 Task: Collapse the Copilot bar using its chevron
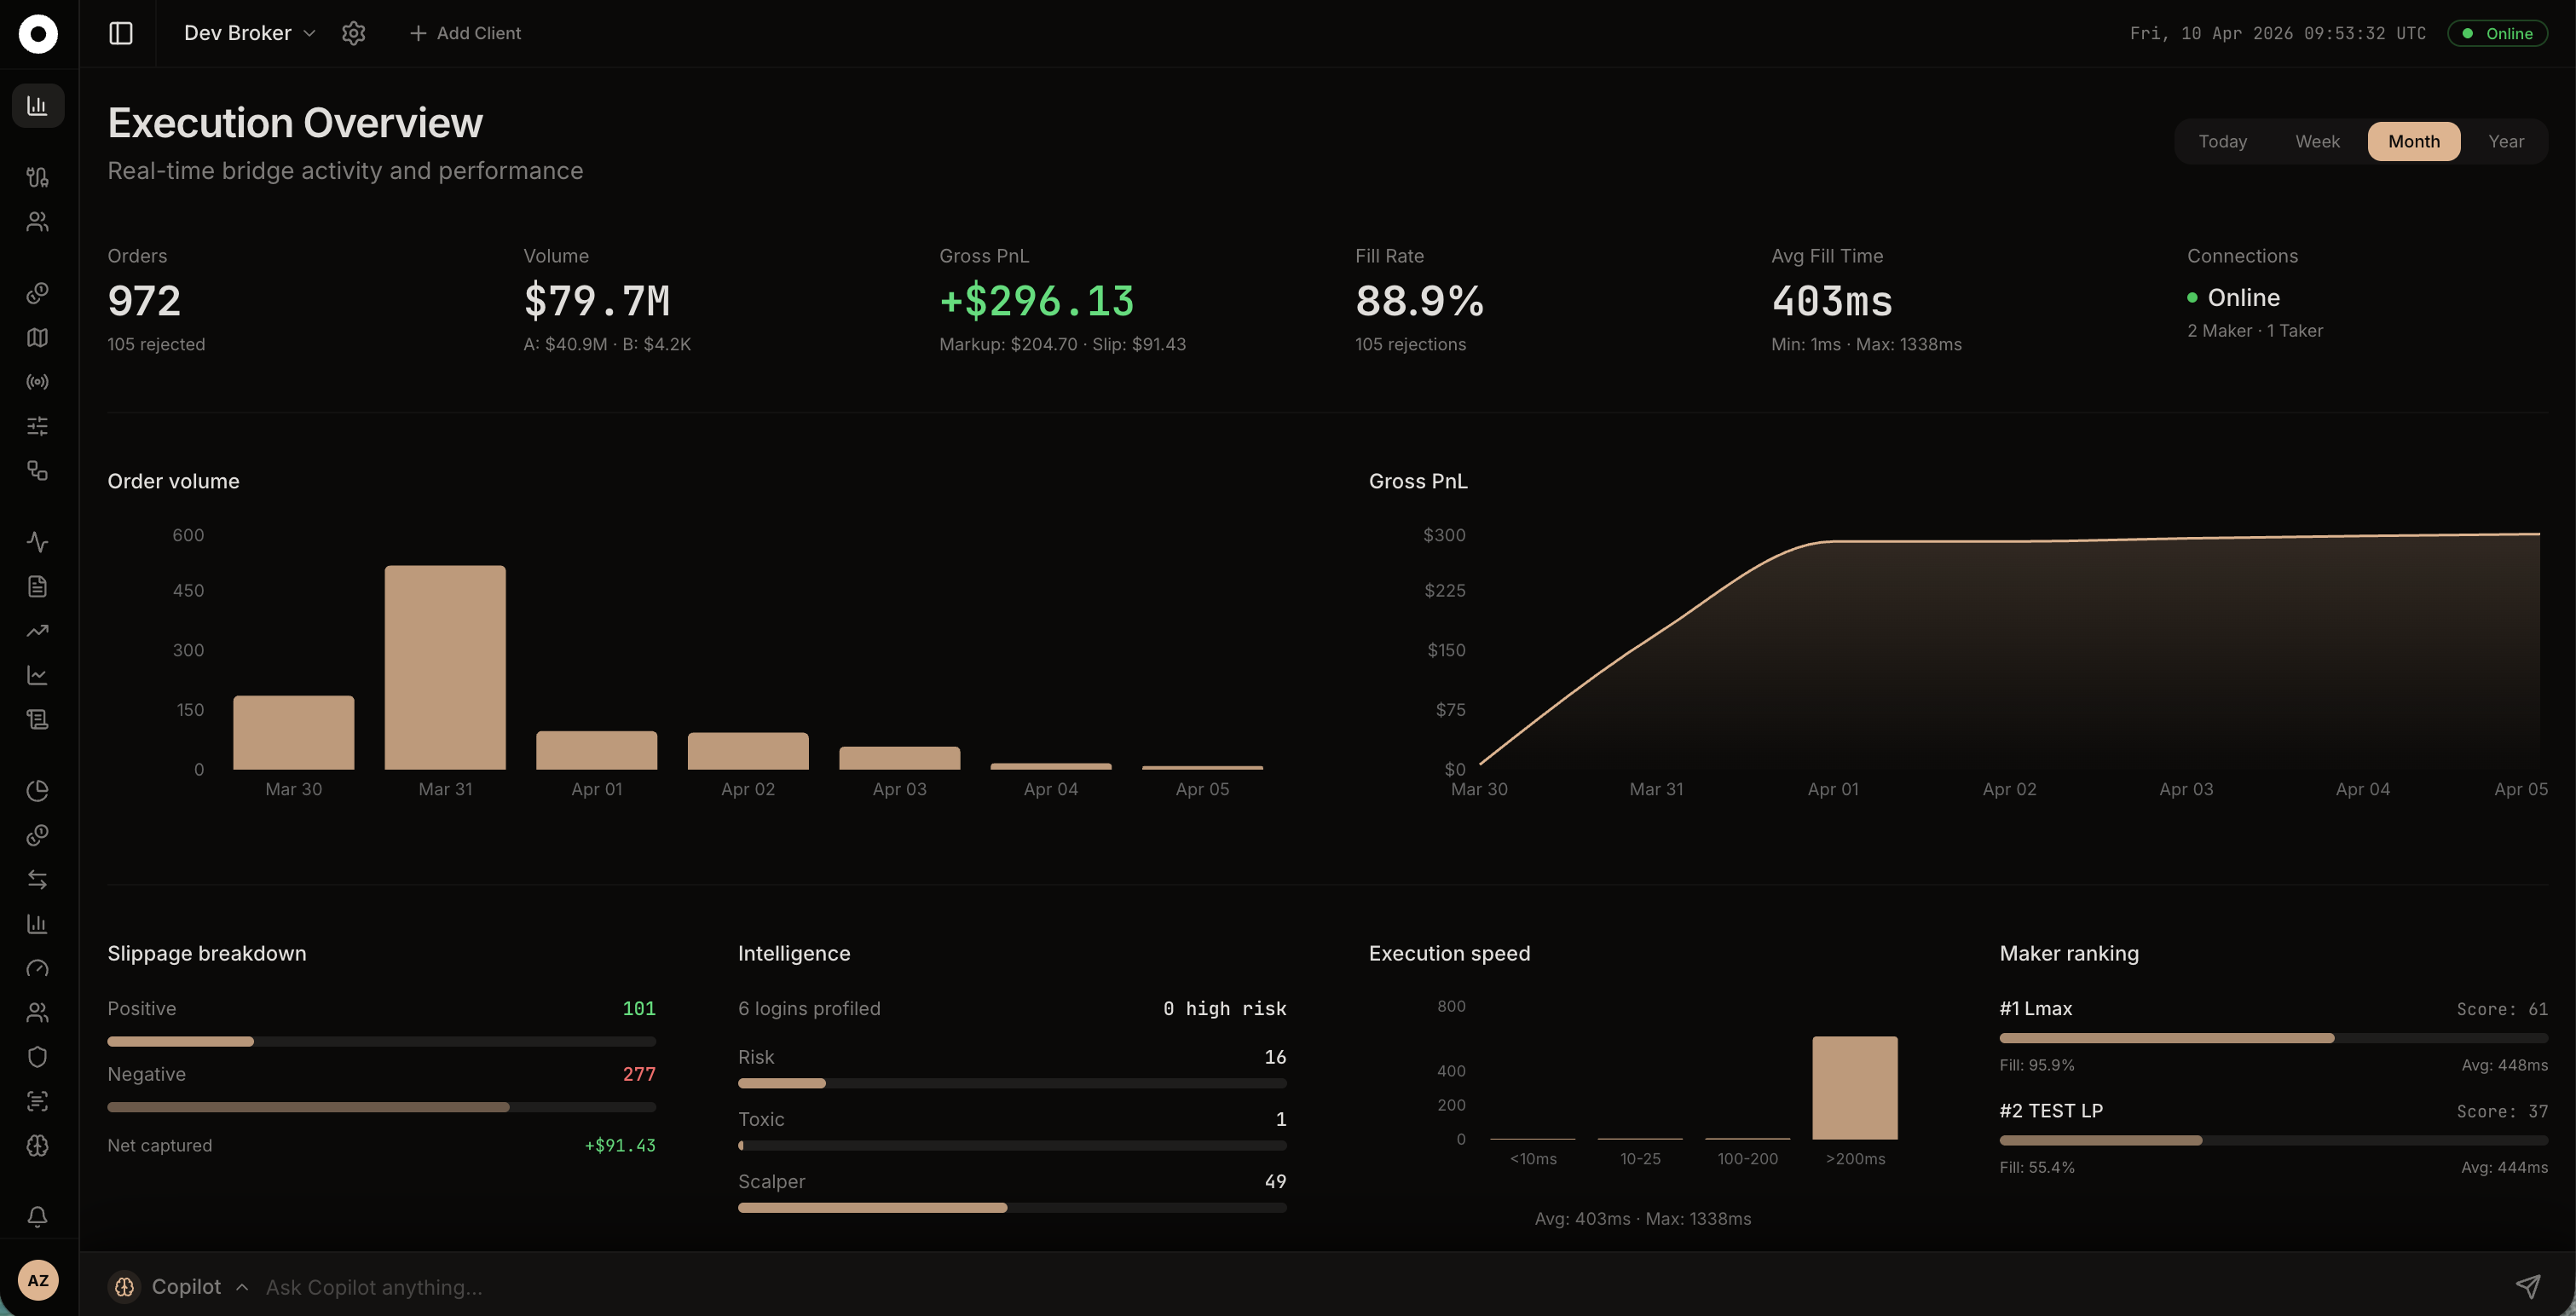242,1287
